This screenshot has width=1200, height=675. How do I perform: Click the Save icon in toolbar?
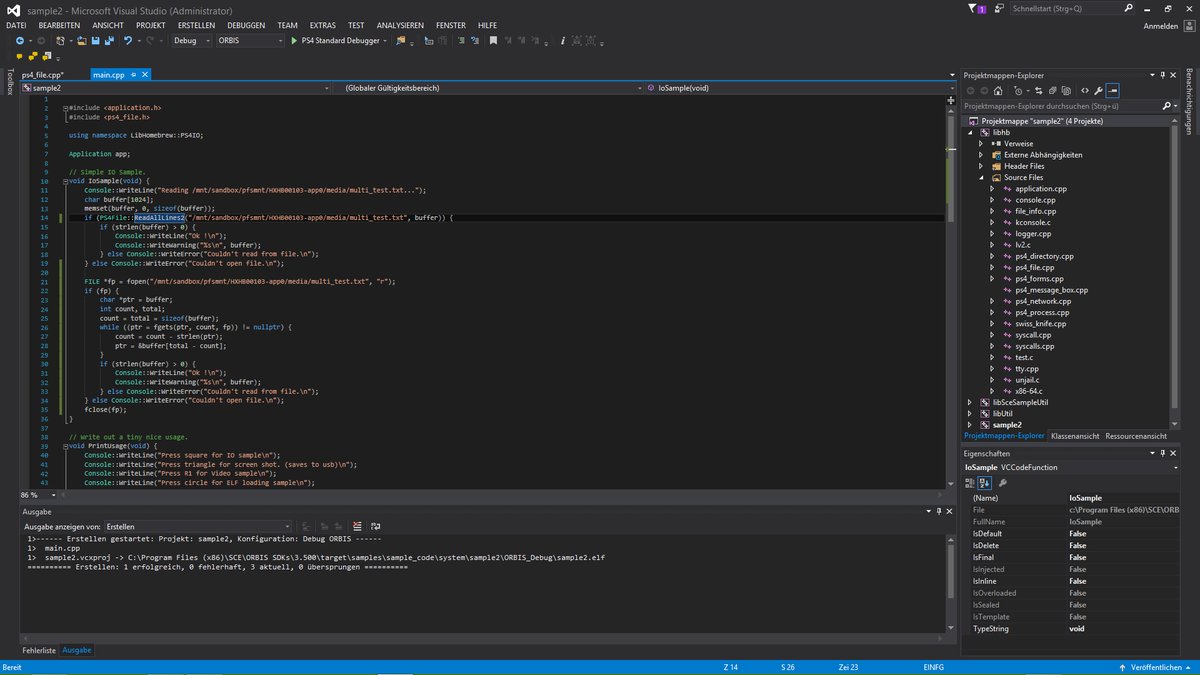coord(95,41)
